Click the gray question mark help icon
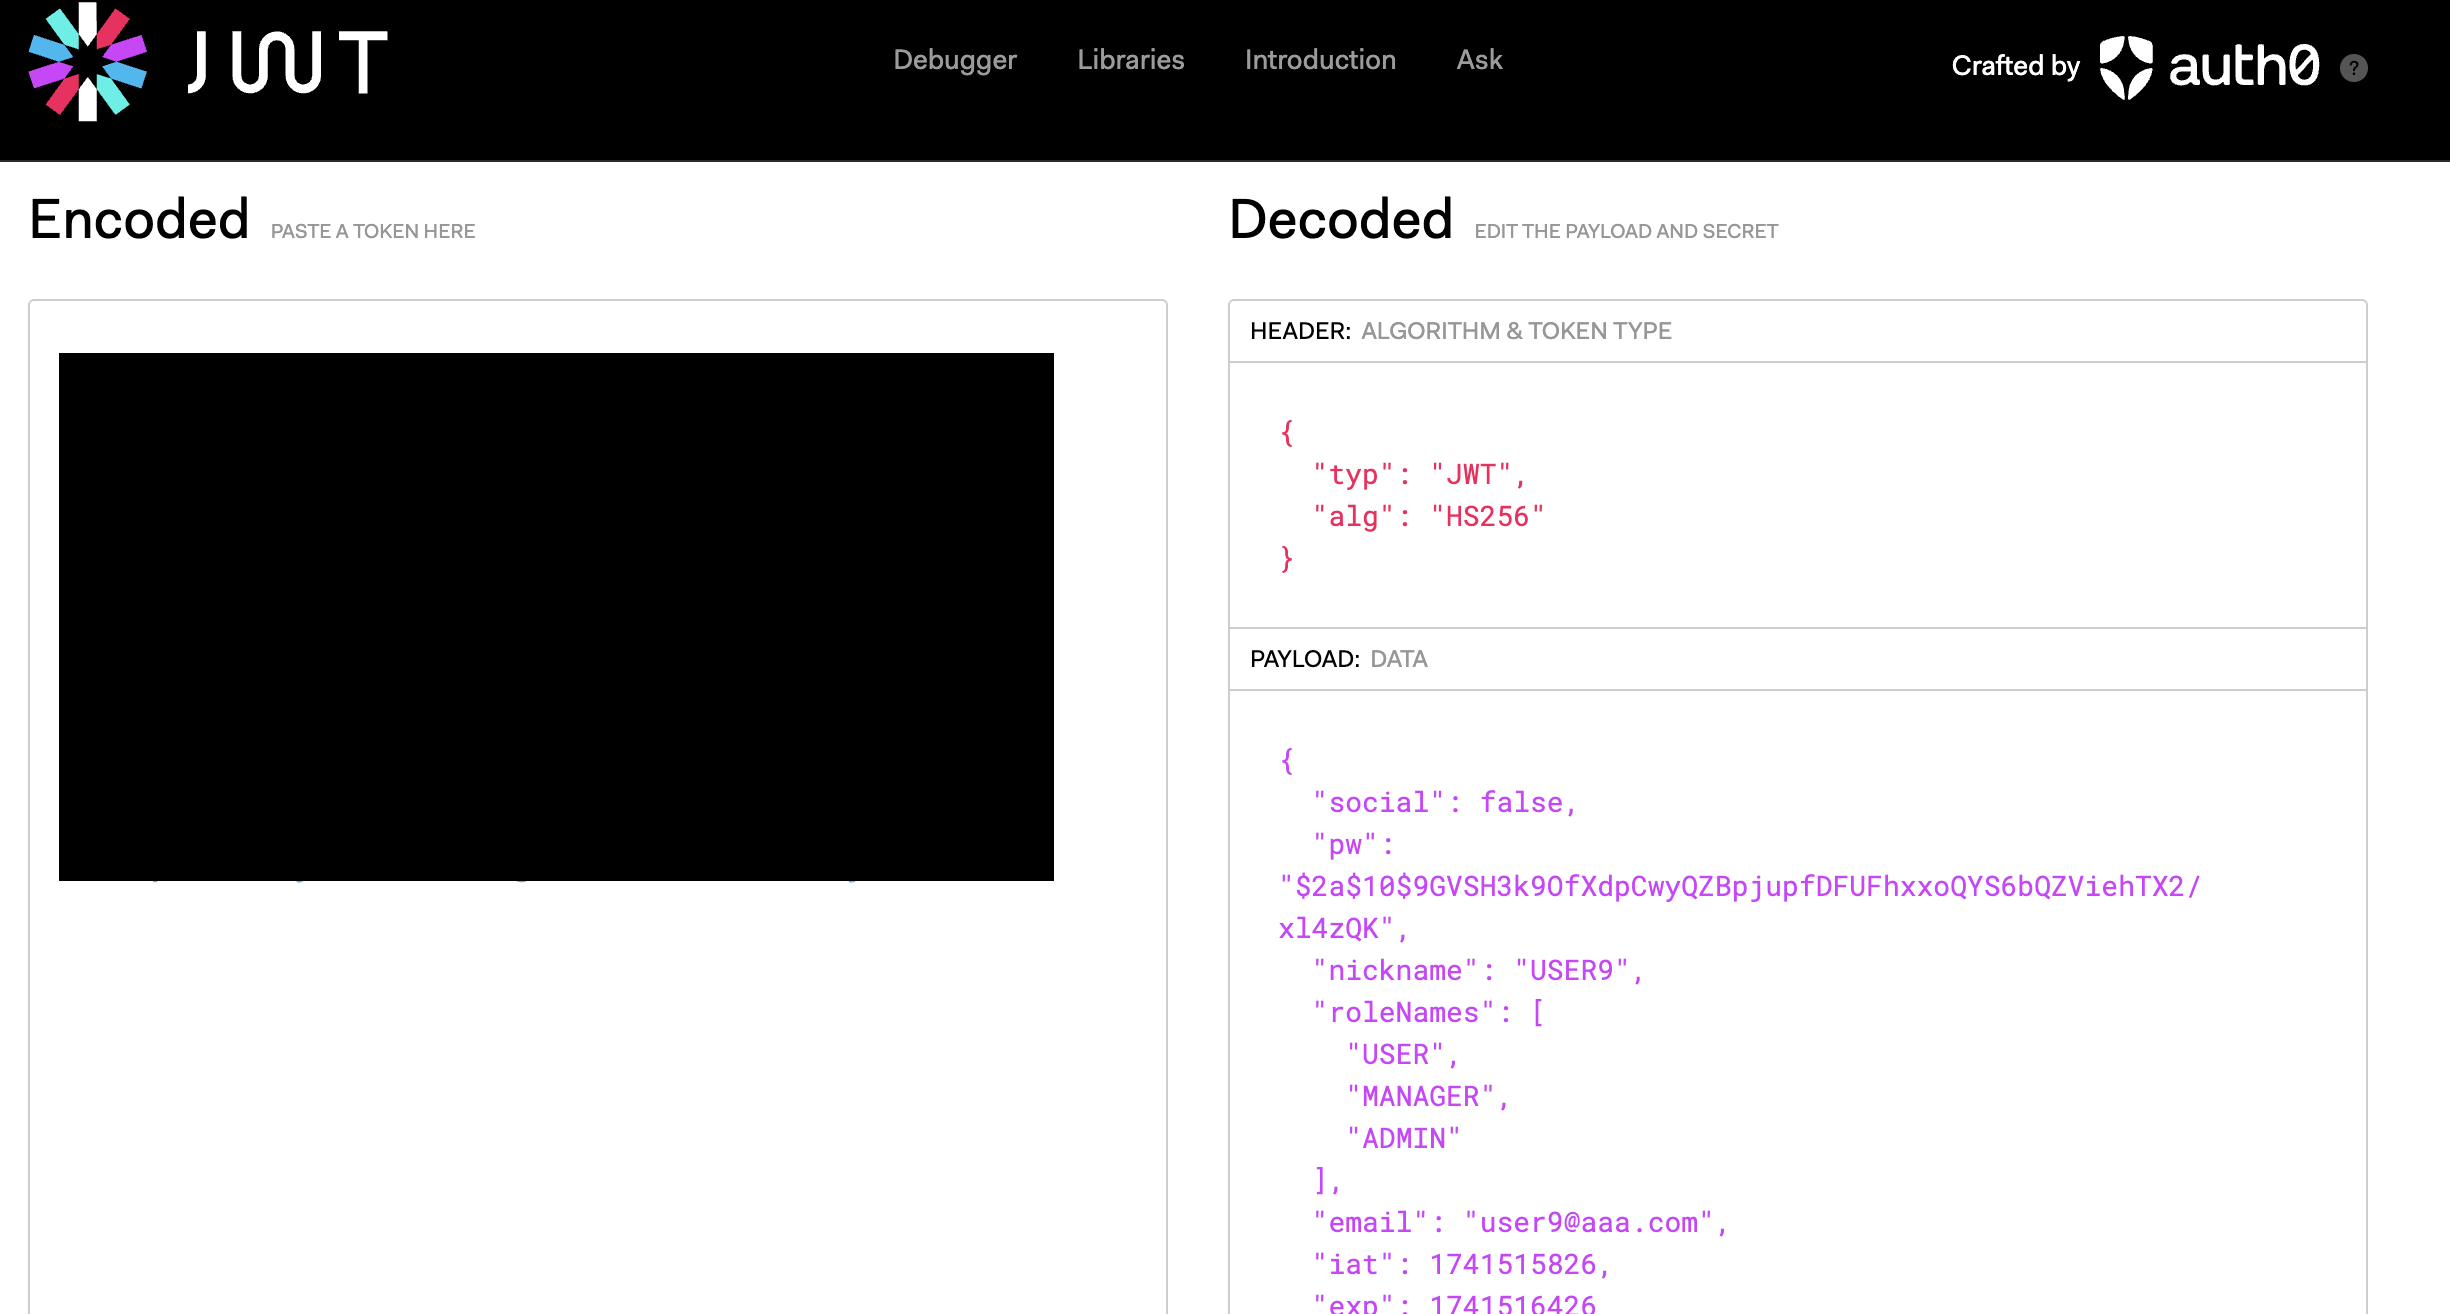 click(2353, 68)
